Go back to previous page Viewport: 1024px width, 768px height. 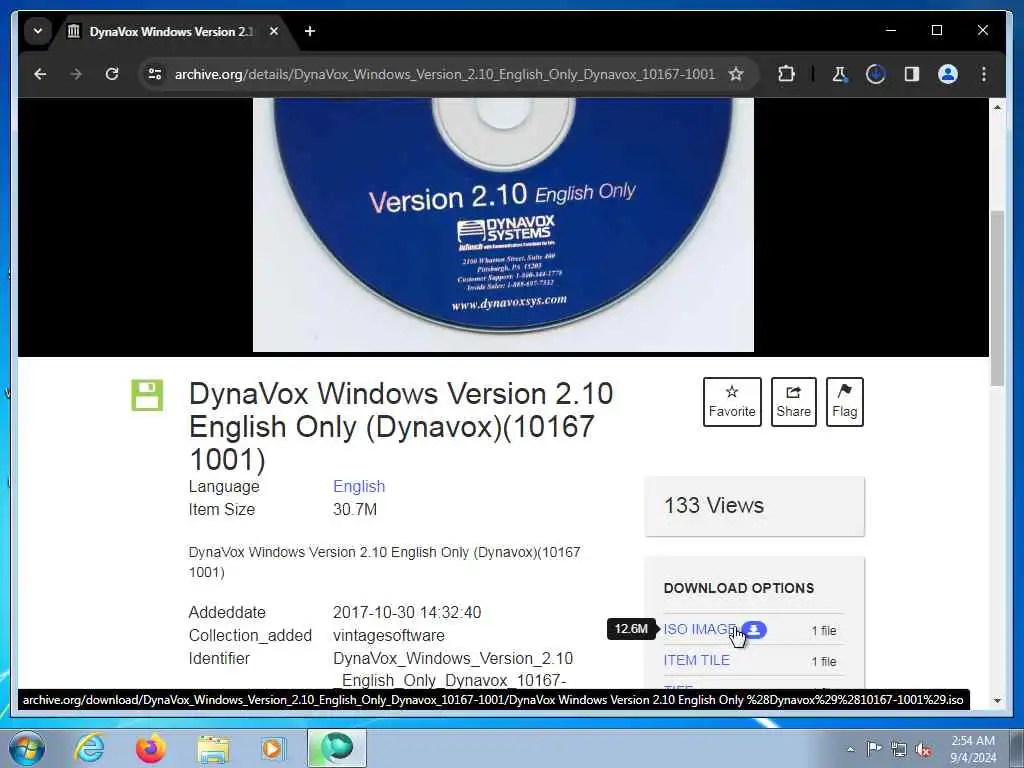coord(40,74)
